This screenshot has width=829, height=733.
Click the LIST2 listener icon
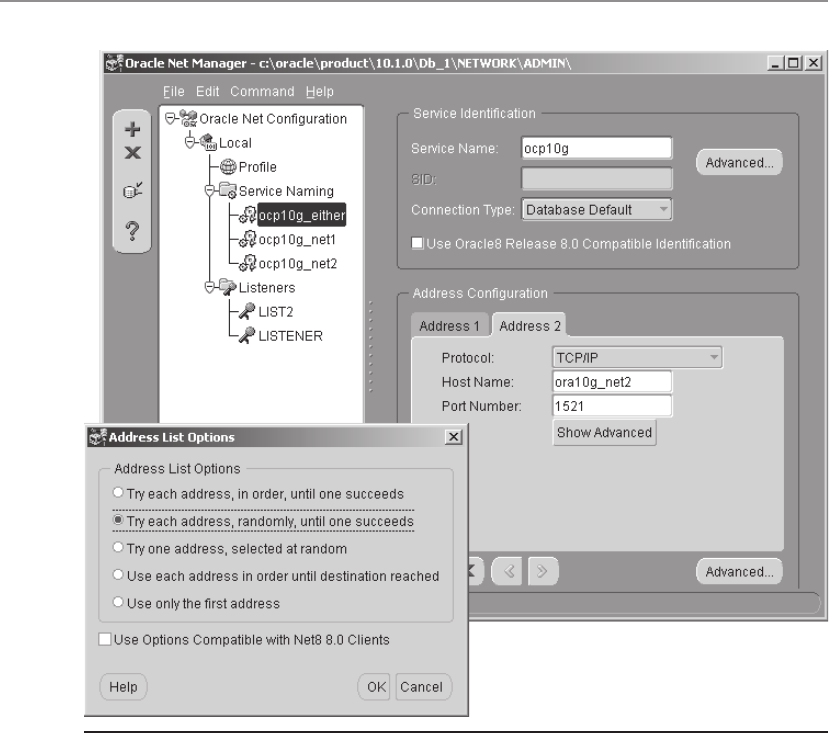(x=247, y=311)
